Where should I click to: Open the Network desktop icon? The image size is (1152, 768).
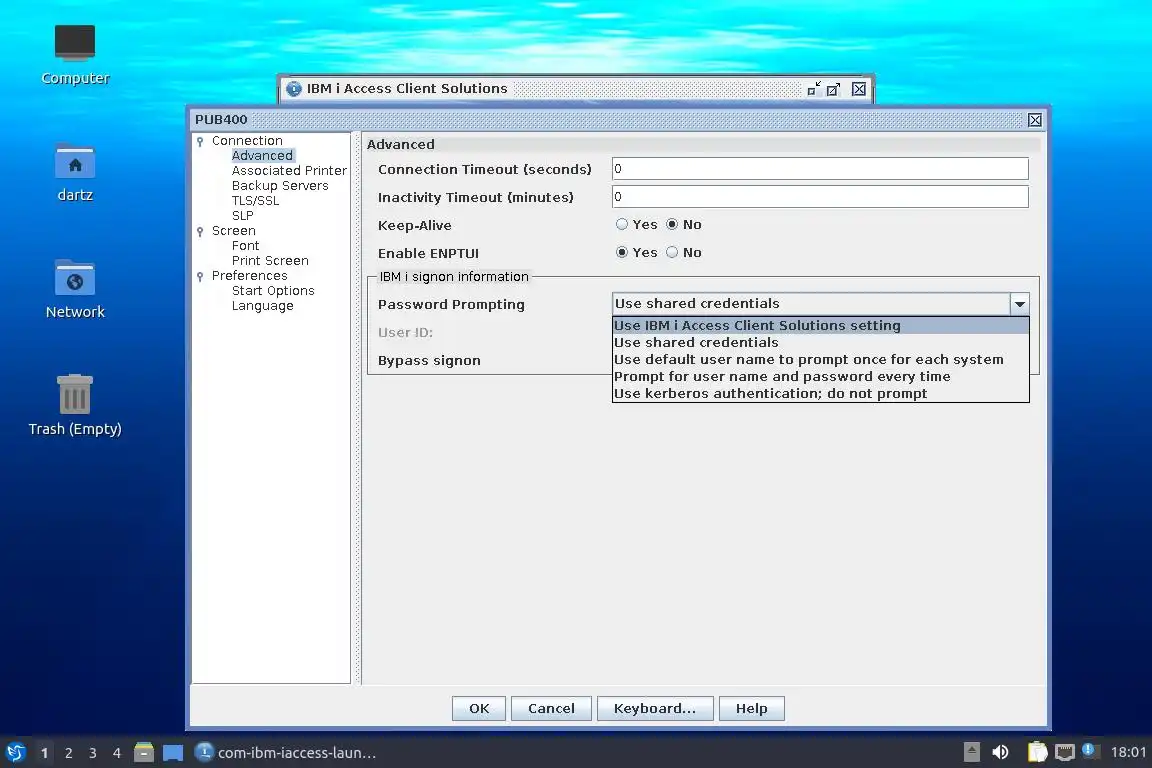75,290
